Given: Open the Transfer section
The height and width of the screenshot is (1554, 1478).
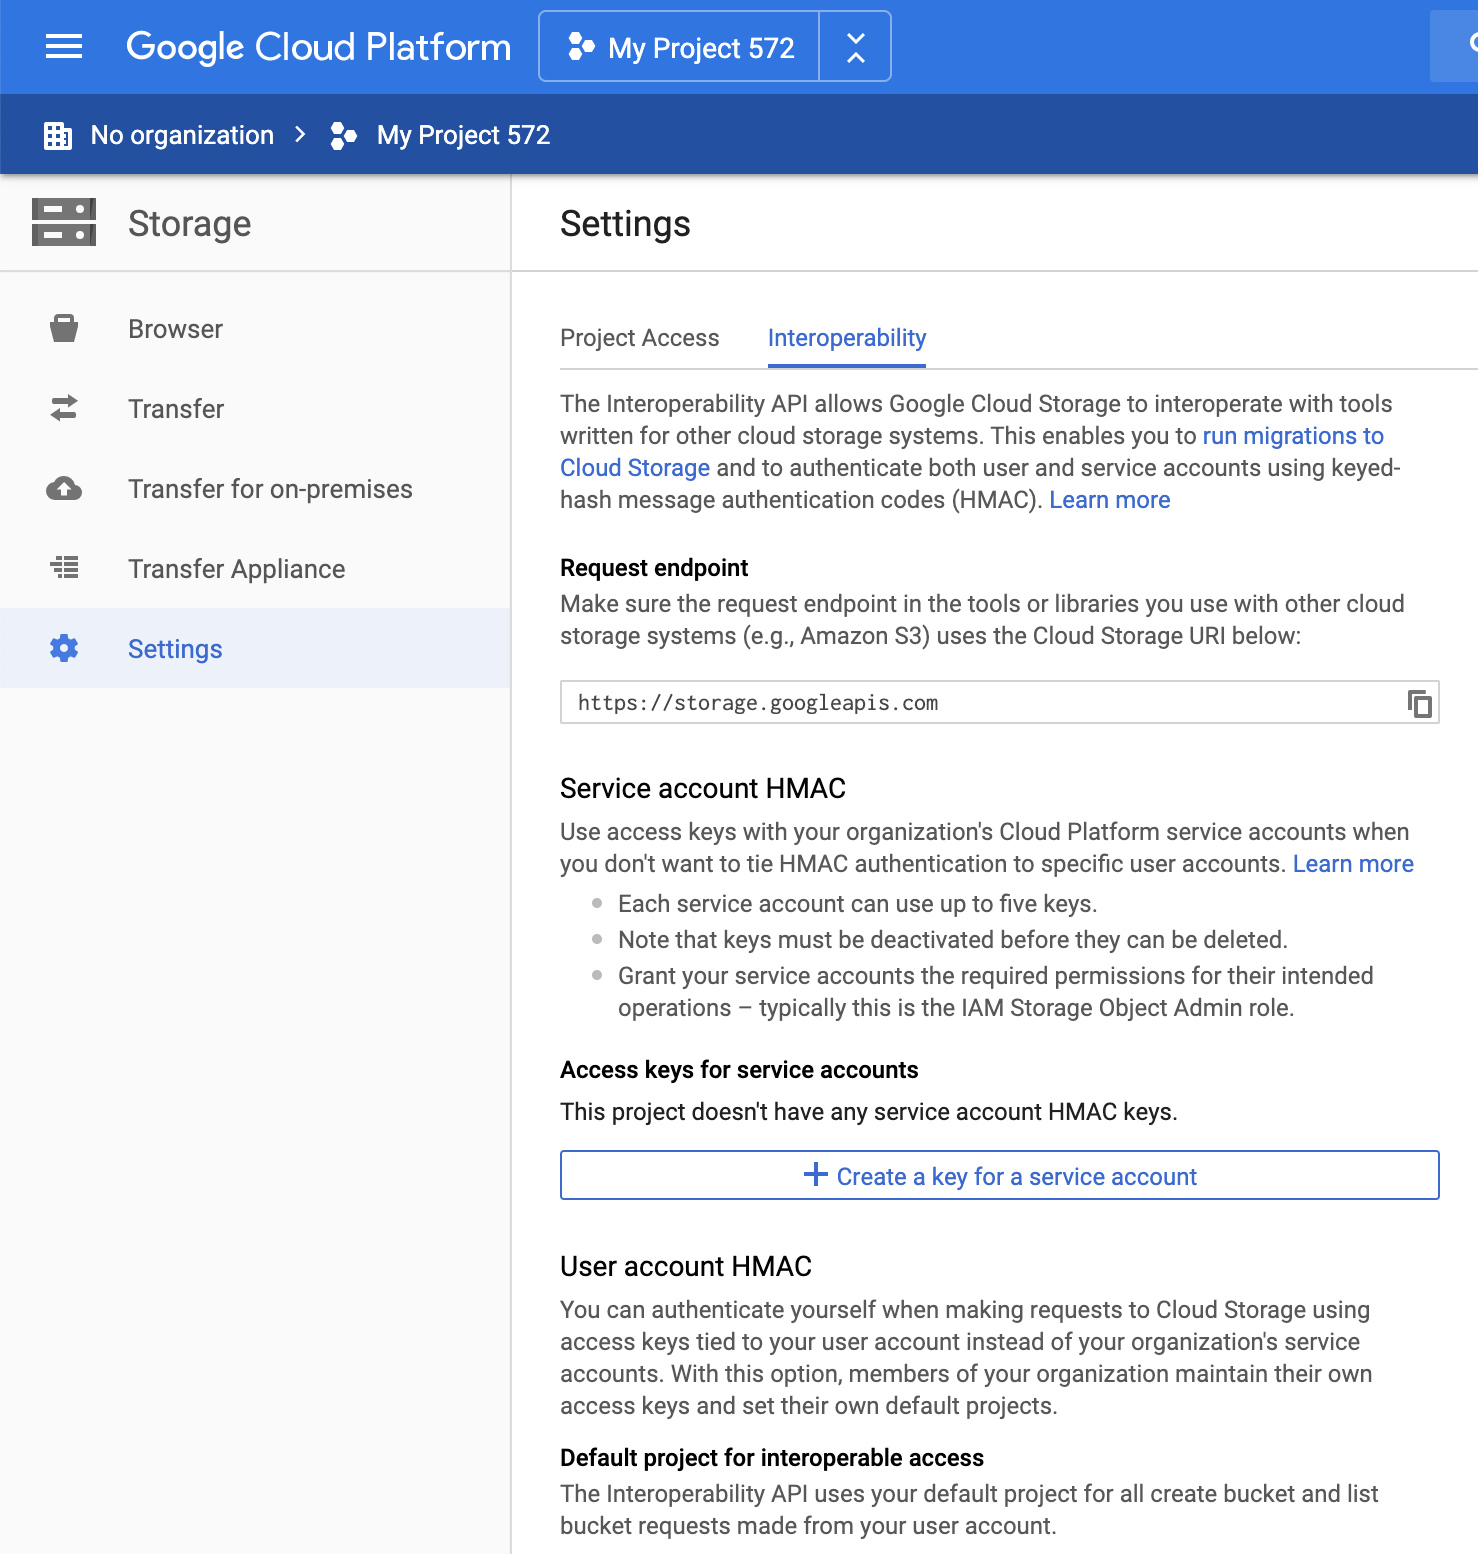Looking at the screenshot, I should click(x=255, y=408).
